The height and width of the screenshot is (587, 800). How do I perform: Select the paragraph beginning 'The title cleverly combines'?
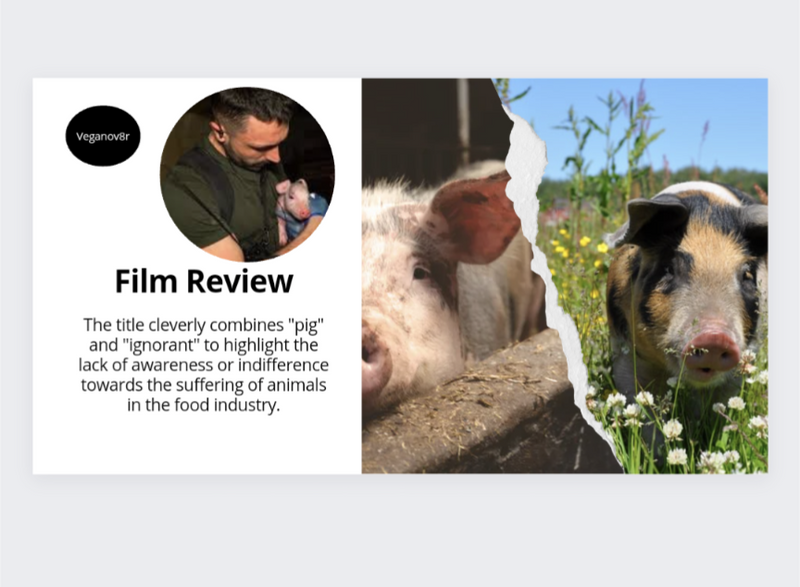pos(204,365)
